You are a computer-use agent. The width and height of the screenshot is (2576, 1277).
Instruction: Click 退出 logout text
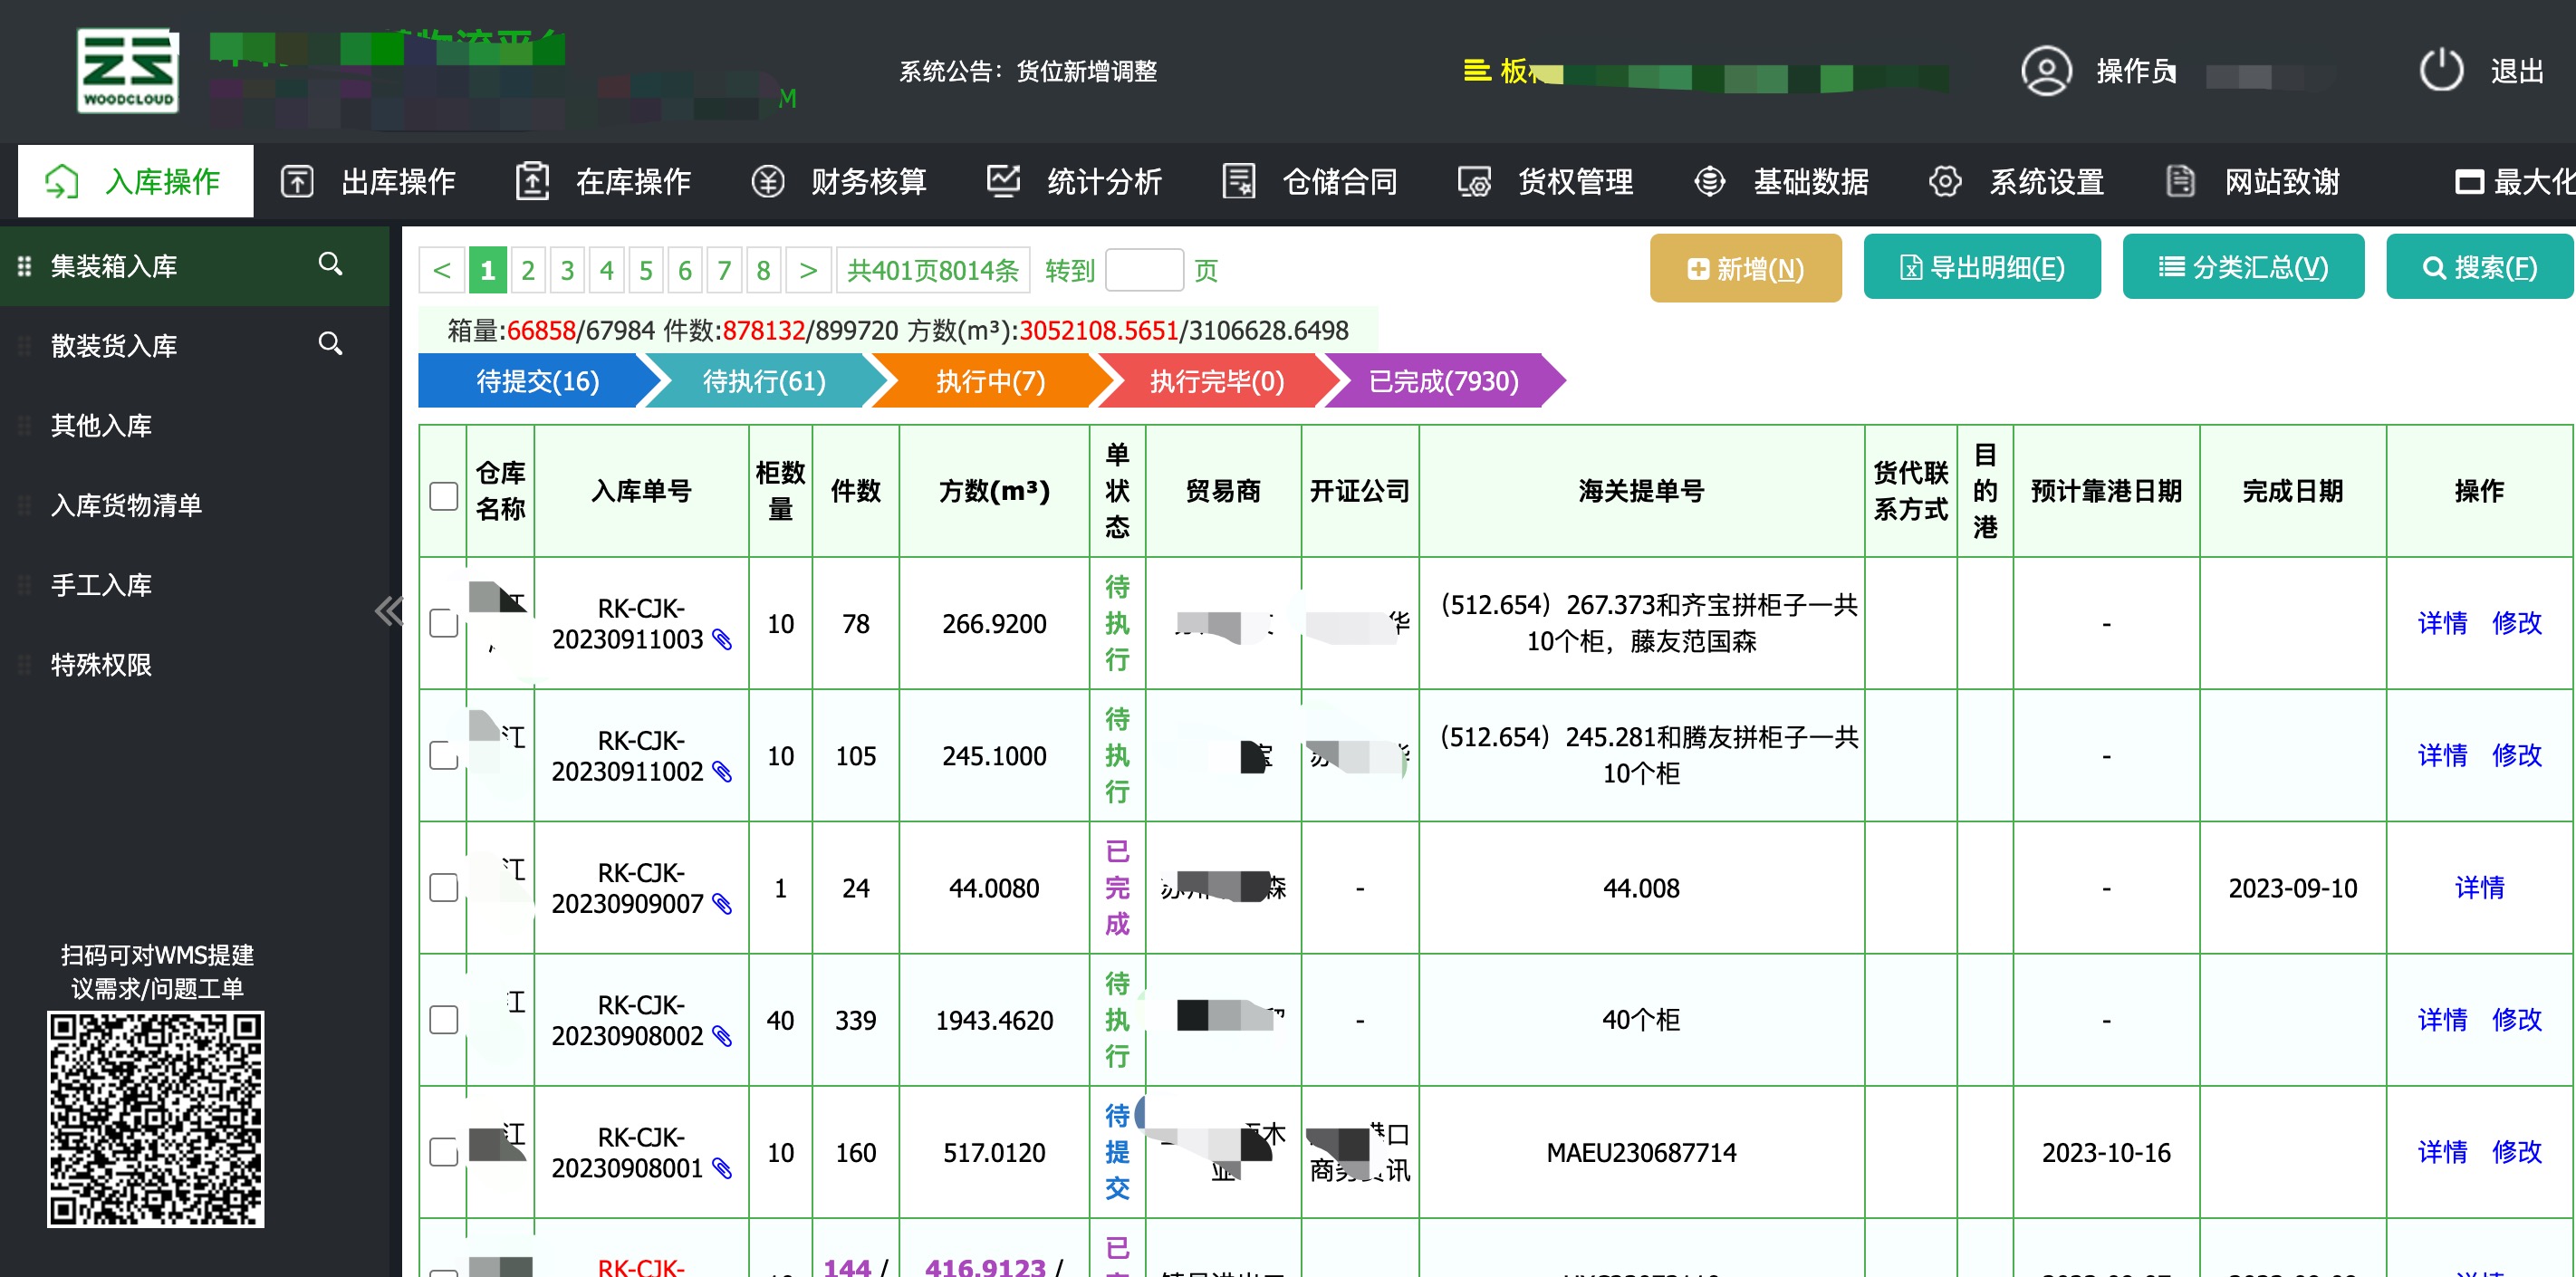click(2517, 71)
